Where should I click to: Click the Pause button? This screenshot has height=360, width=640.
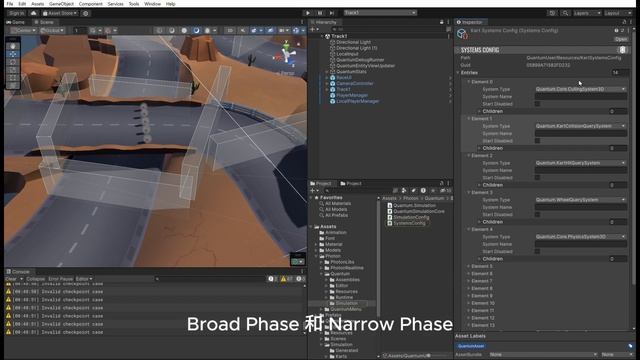tap(320, 13)
